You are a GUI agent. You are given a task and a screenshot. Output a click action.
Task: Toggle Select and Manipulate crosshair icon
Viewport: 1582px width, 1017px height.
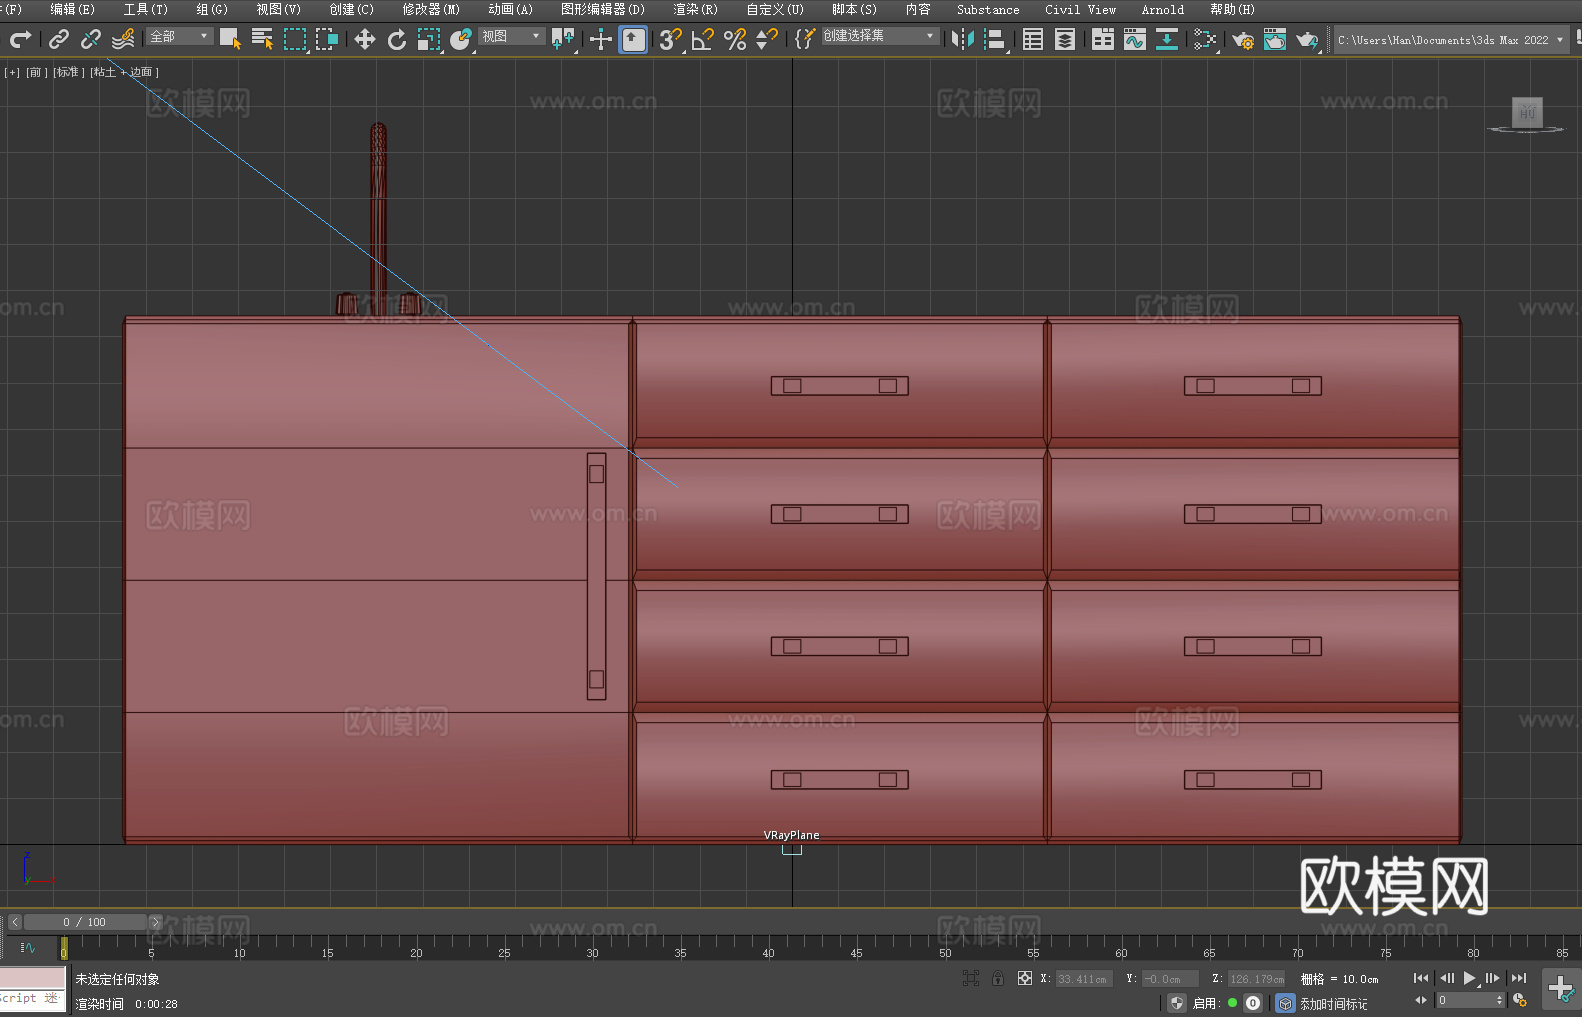tap(601, 39)
